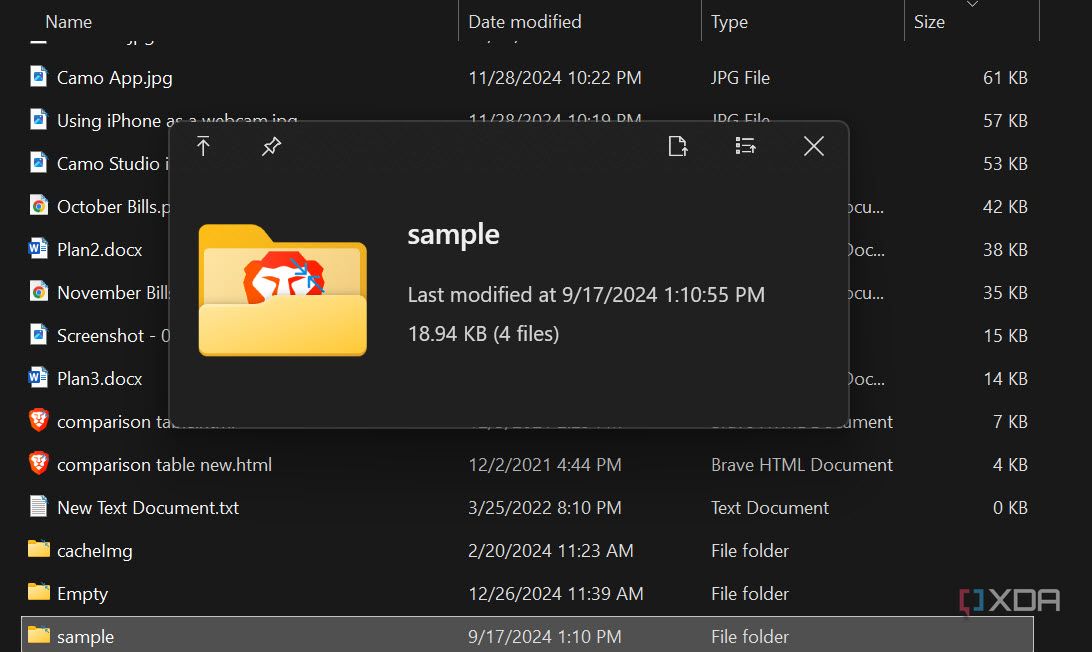Sort by the Size column header
Viewport: 1092px width, 652px height.
[929, 22]
